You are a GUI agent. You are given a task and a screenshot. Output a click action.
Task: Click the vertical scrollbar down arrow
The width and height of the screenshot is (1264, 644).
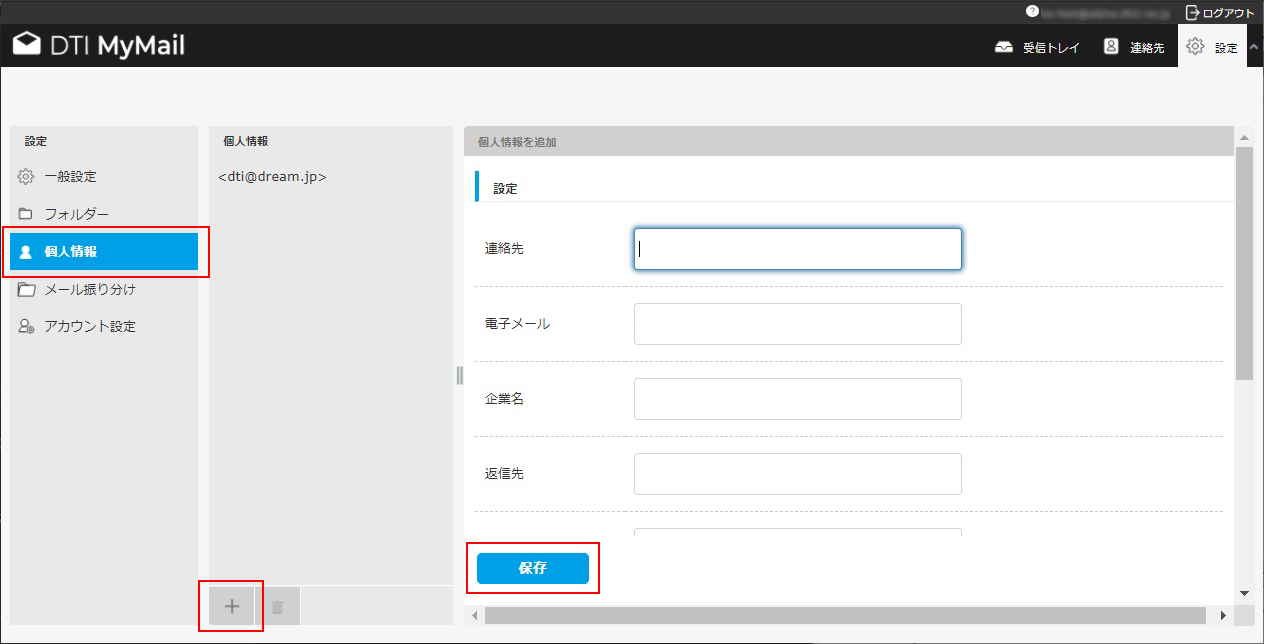click(1244, 593)
